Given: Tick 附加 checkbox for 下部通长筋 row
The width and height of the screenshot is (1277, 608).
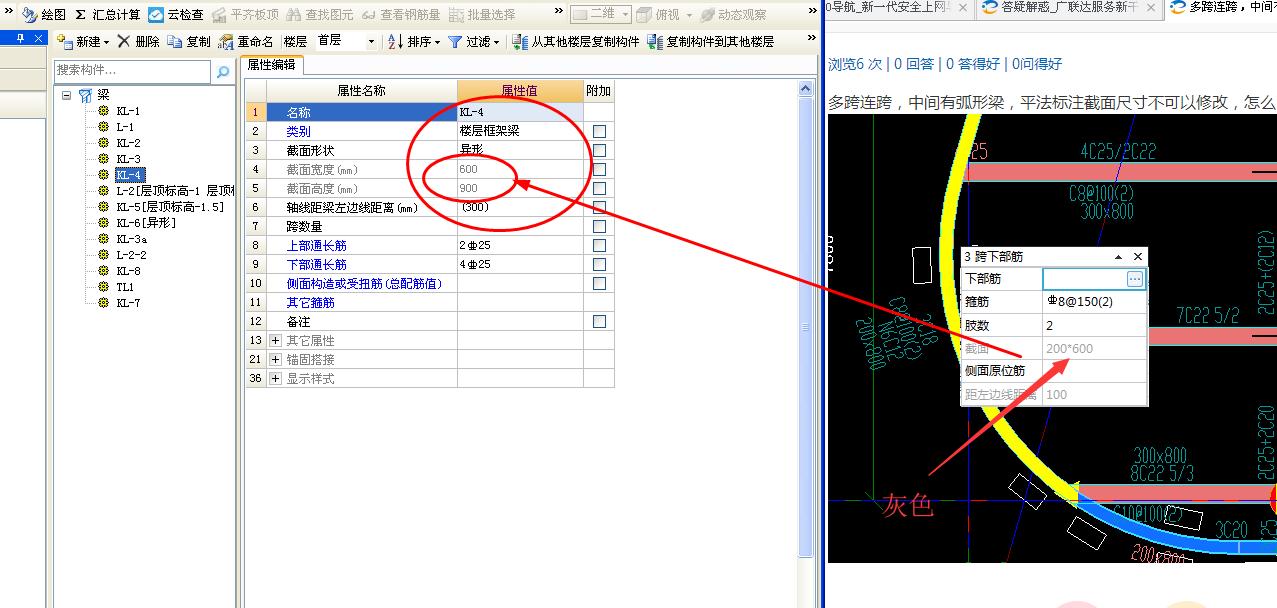Looking at the screenshot, I should click(599, 264).
